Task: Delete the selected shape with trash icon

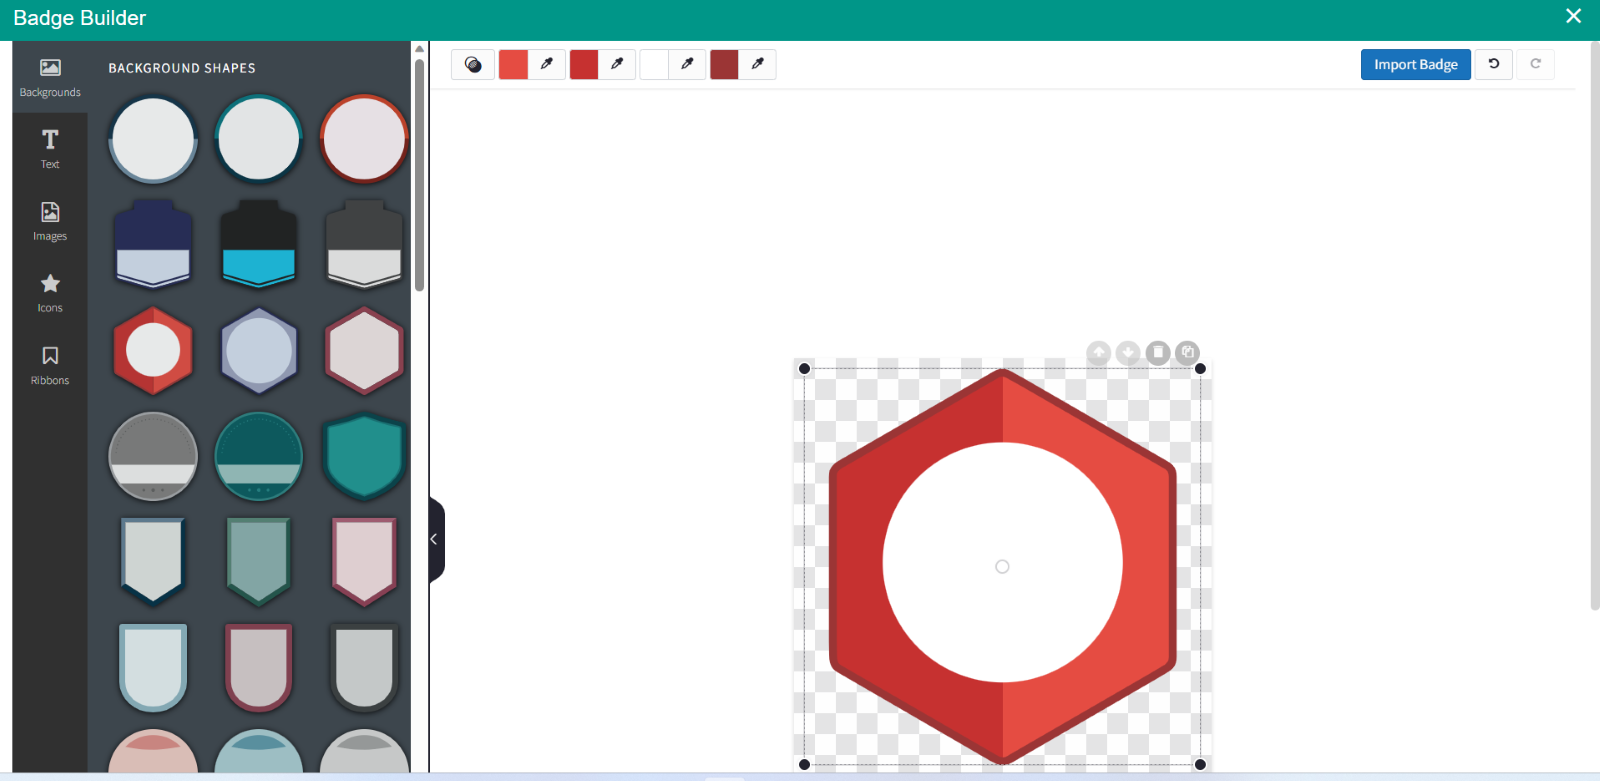Action: click(x=1158, y=352)
